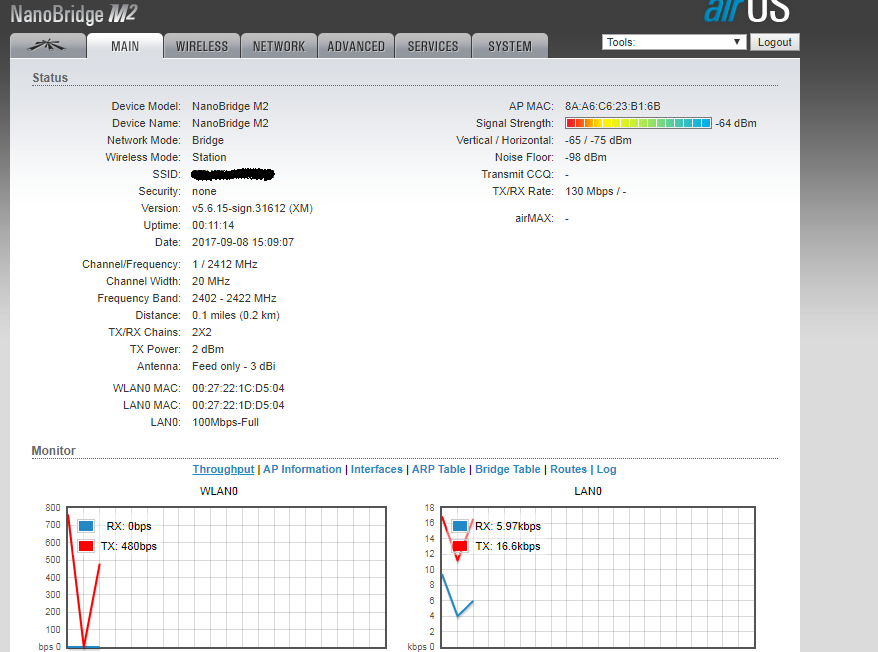
Task: Click the Wireless Mode value Station
Action: coord(209,157)
